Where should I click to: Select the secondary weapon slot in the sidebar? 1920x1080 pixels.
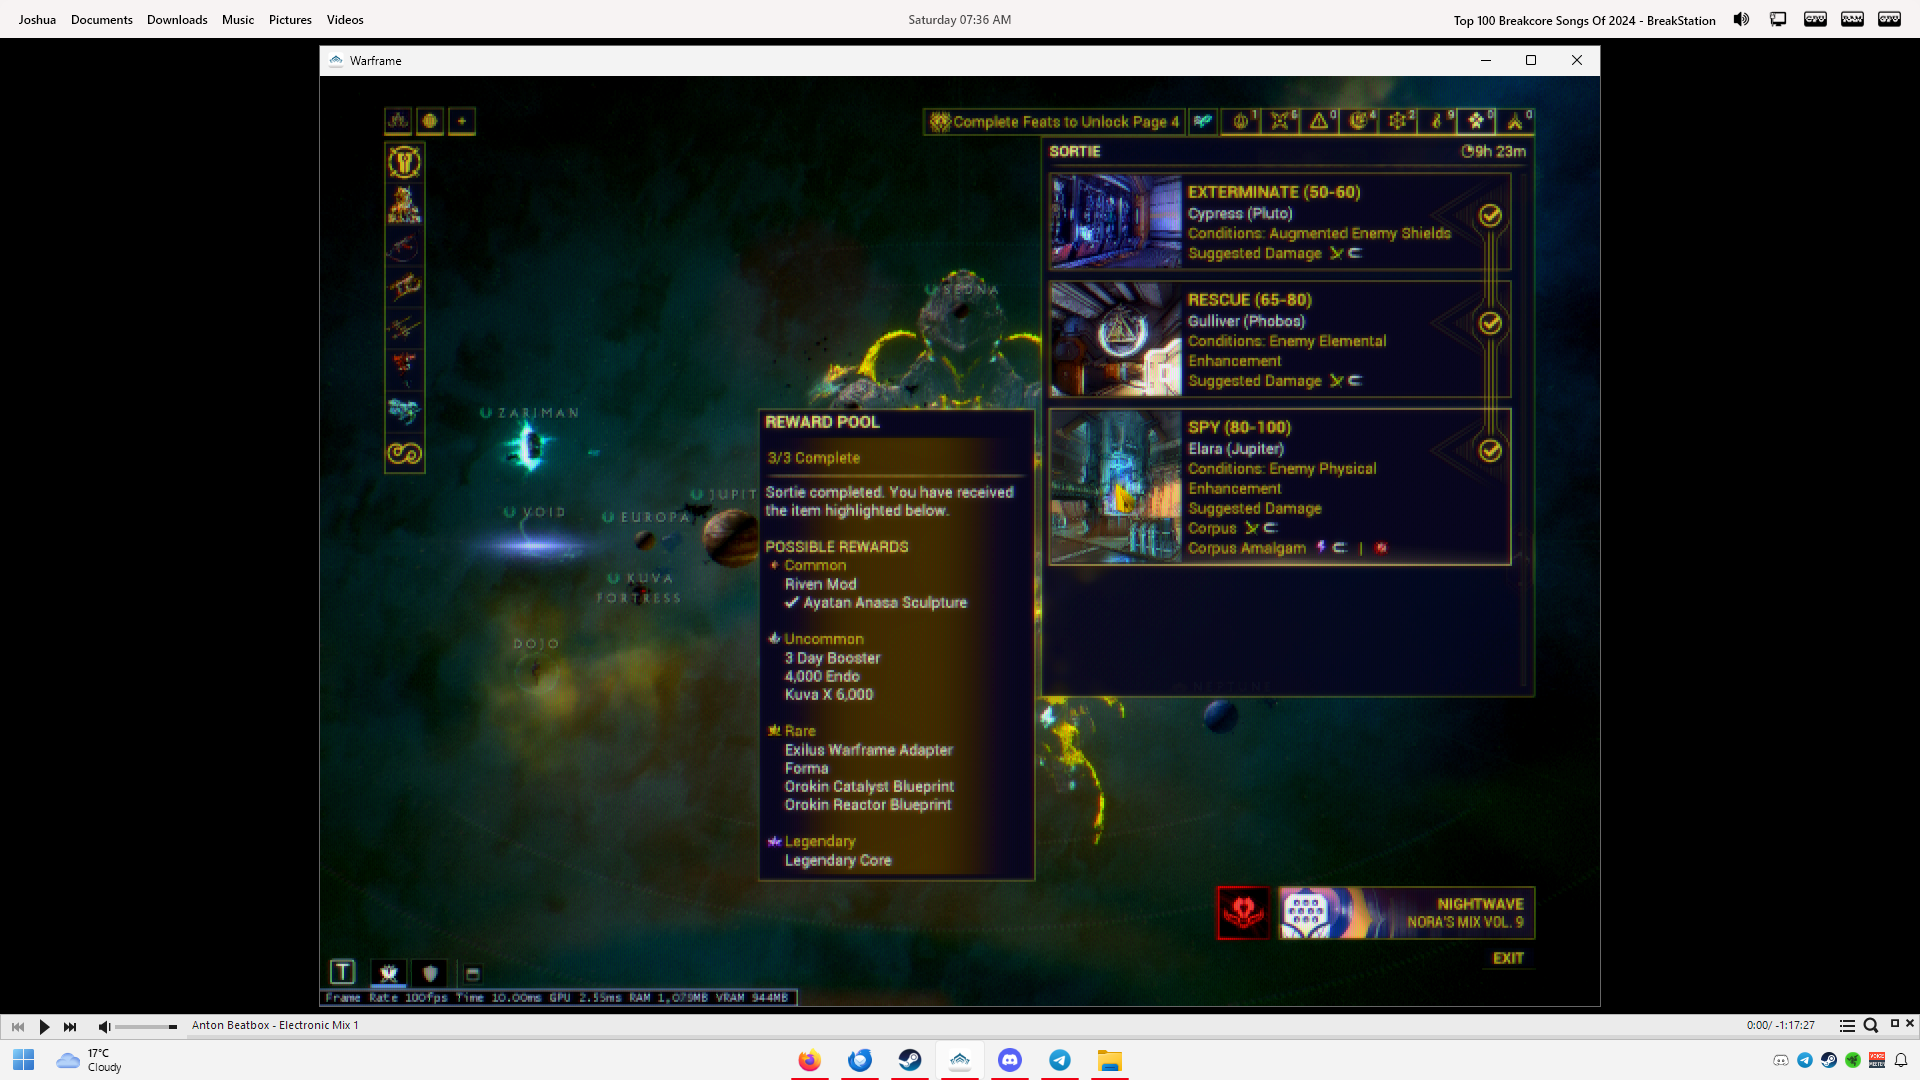(x=404, y=287)
